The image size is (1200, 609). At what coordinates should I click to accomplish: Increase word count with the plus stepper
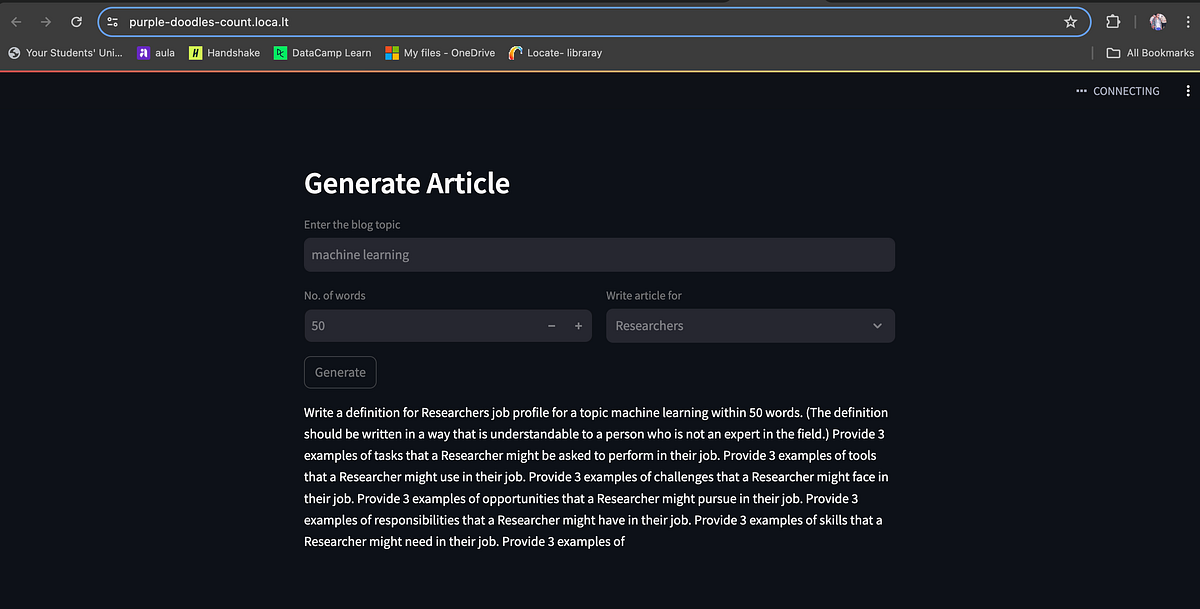point(577,325)
